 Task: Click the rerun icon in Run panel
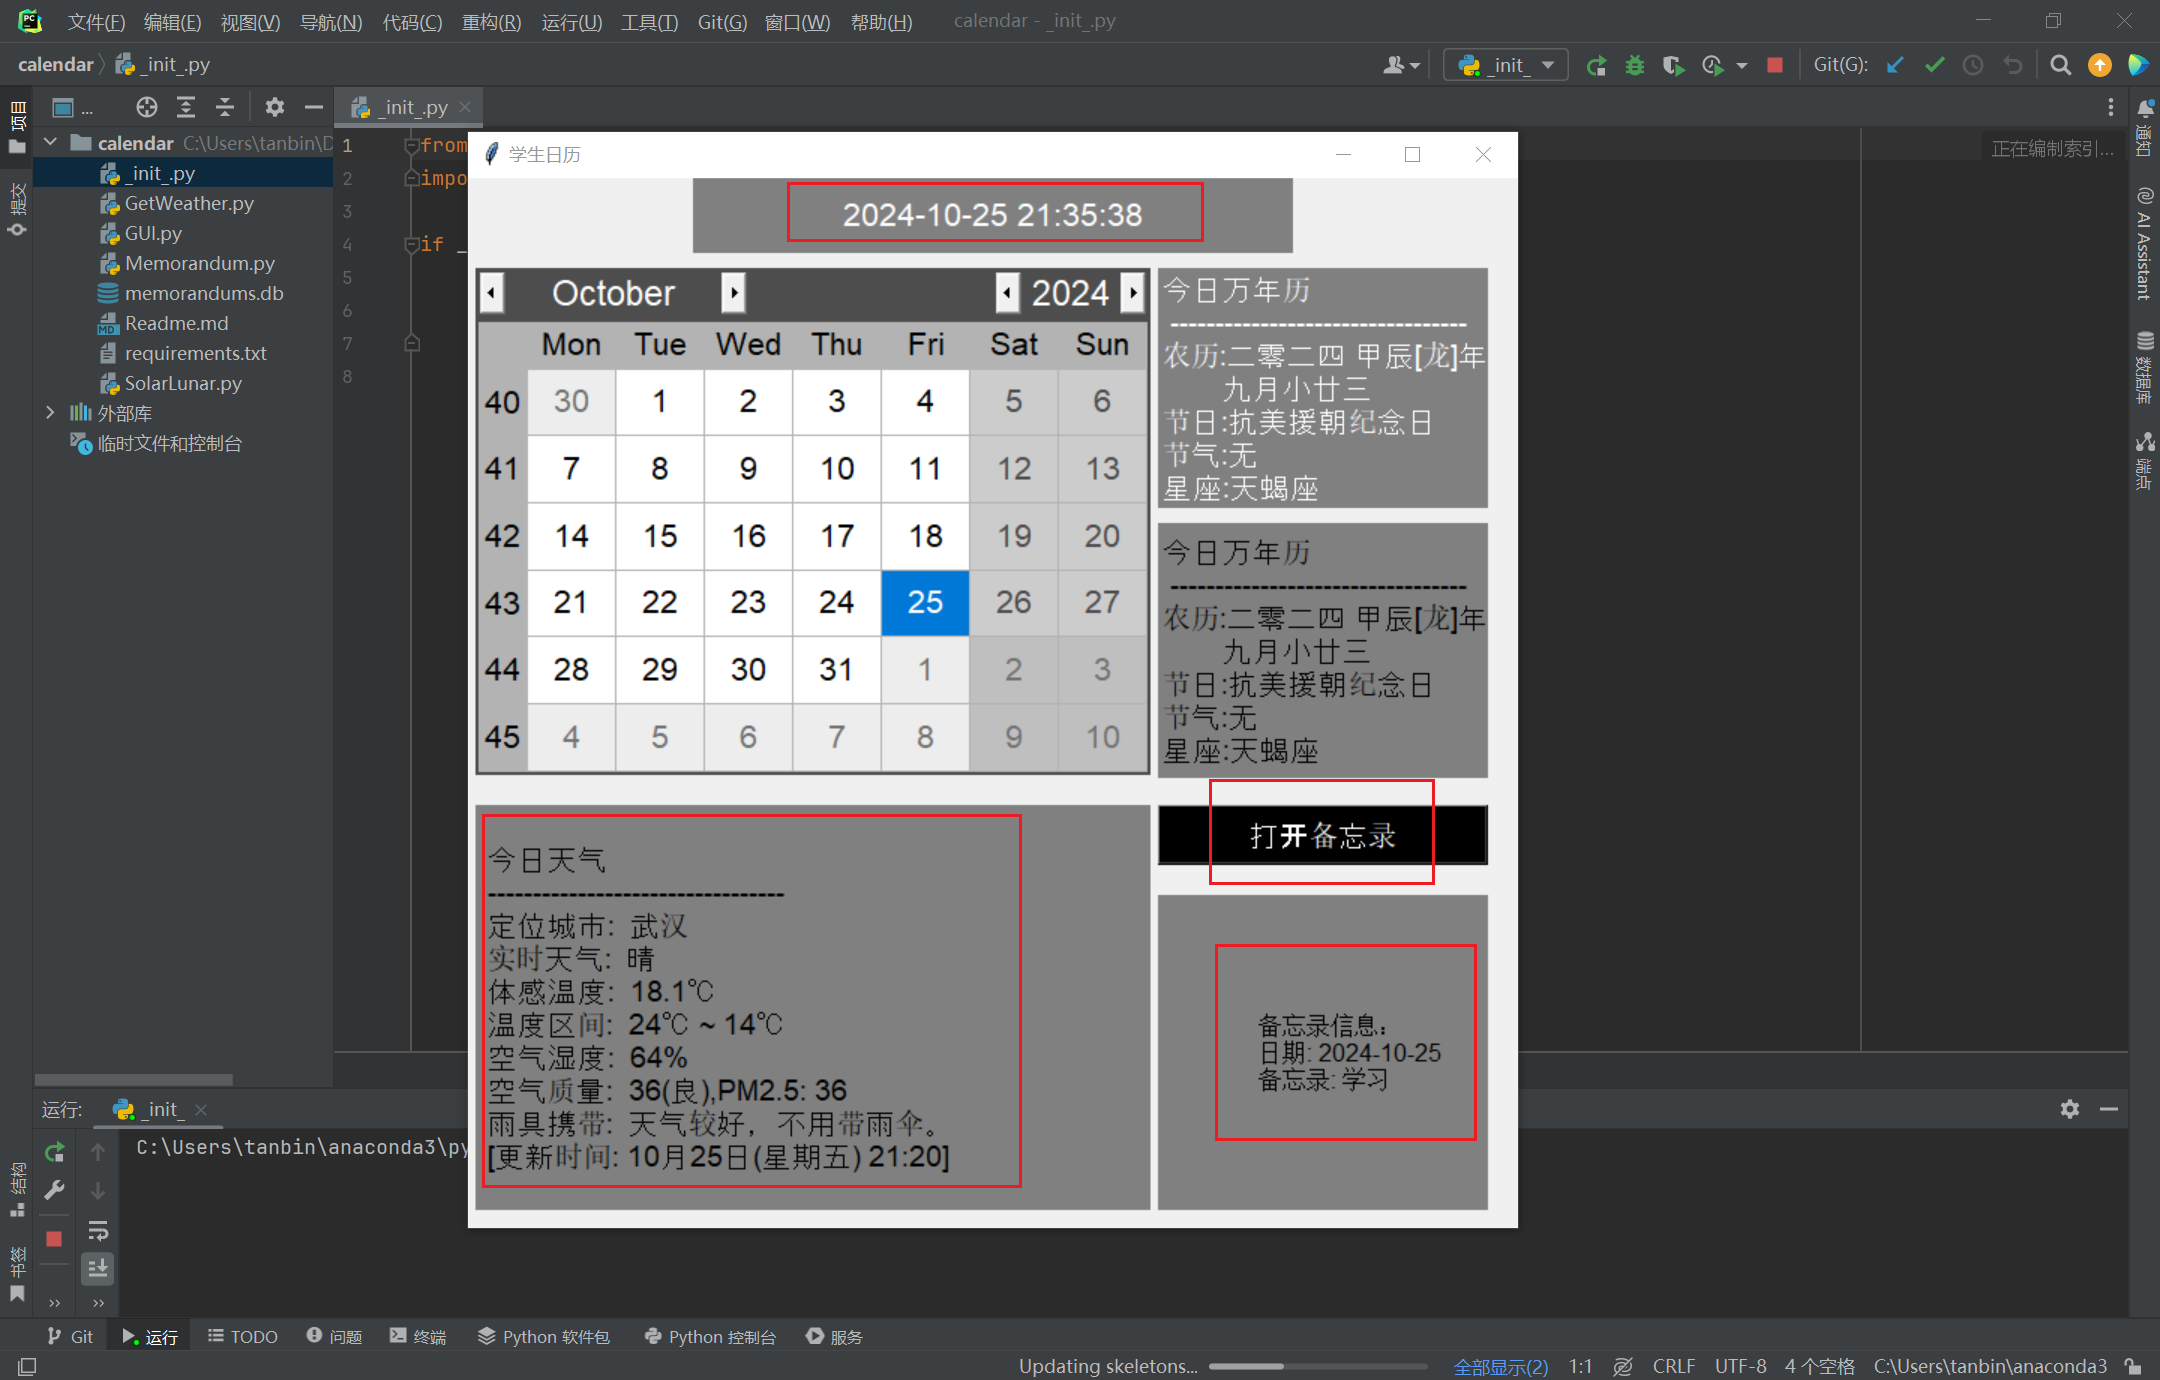[55, 1152]
